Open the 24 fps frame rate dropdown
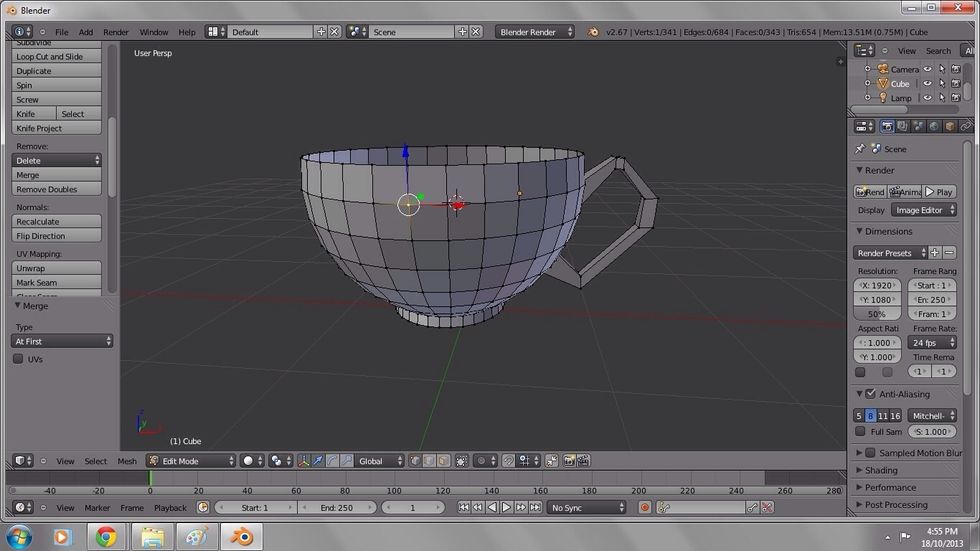The image size is (980, 551). tap(932, 343)
